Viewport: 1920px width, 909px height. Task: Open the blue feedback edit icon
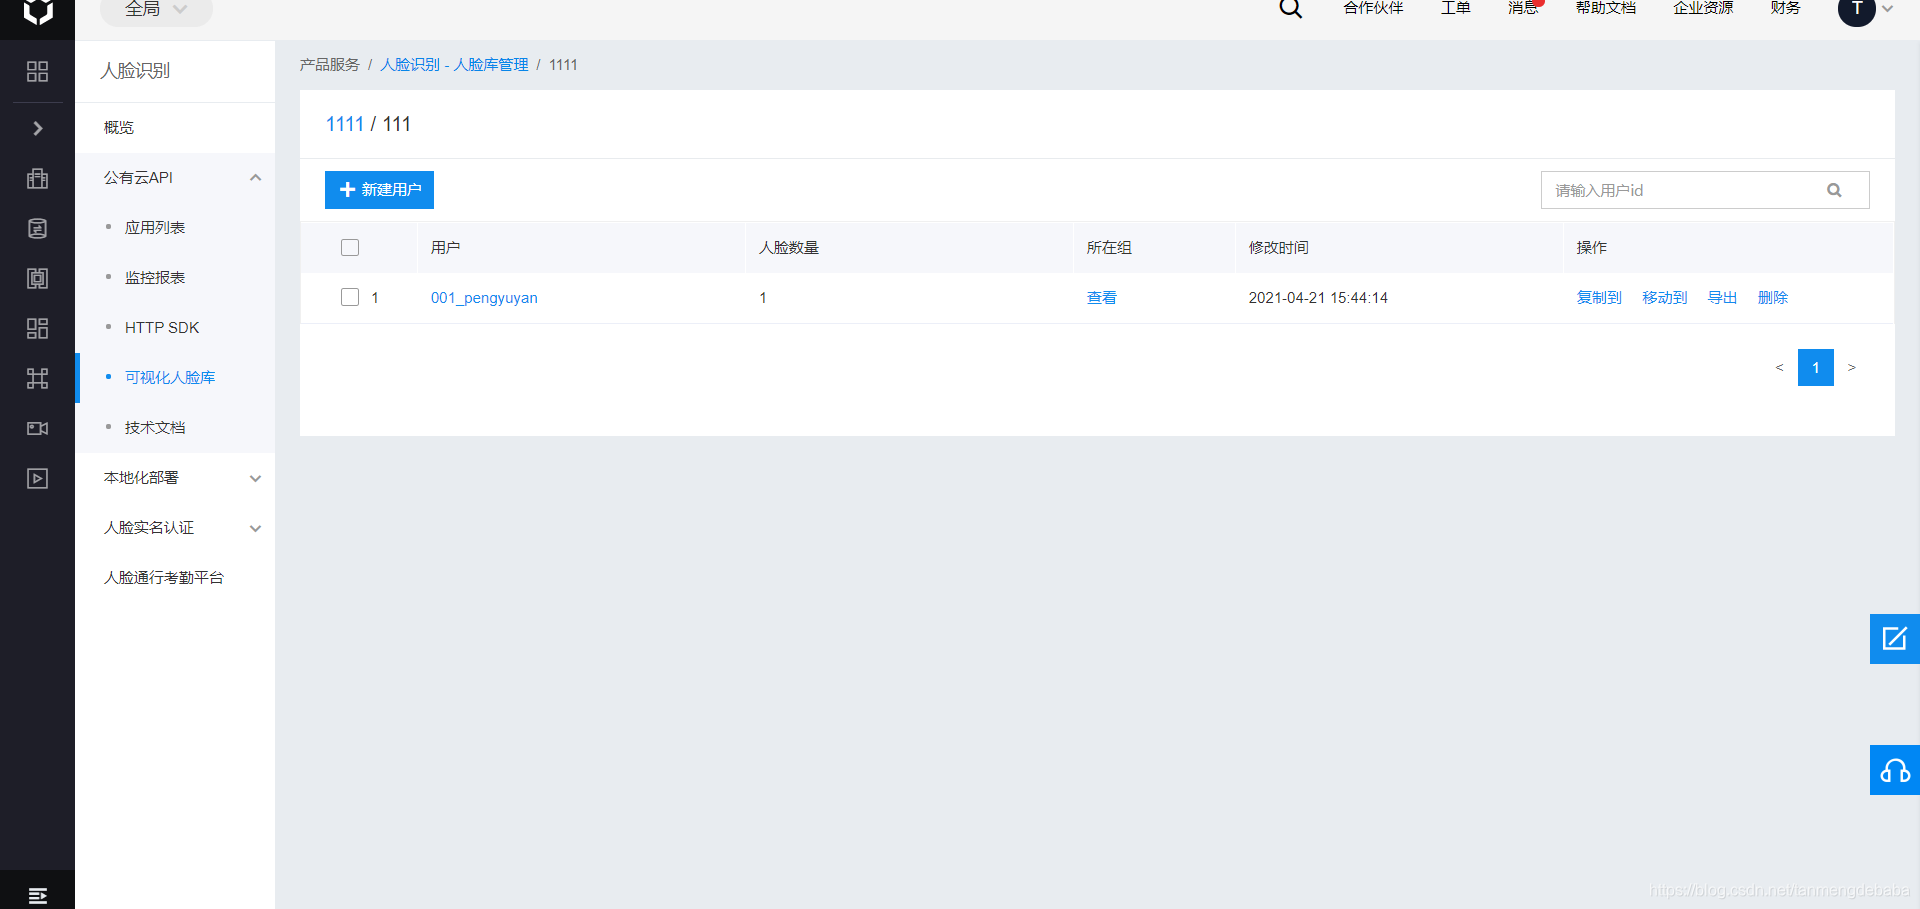click(x=1894, y=638)
